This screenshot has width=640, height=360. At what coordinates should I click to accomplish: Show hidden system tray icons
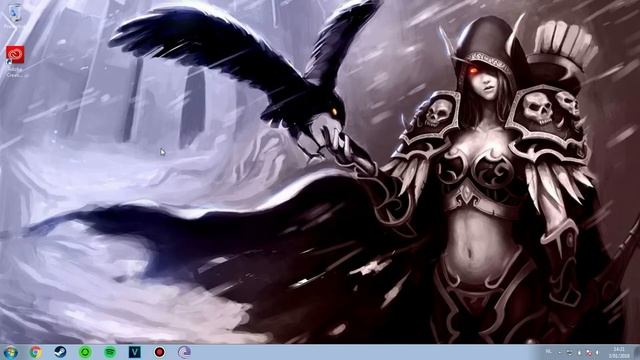click(x=560, y=352)
